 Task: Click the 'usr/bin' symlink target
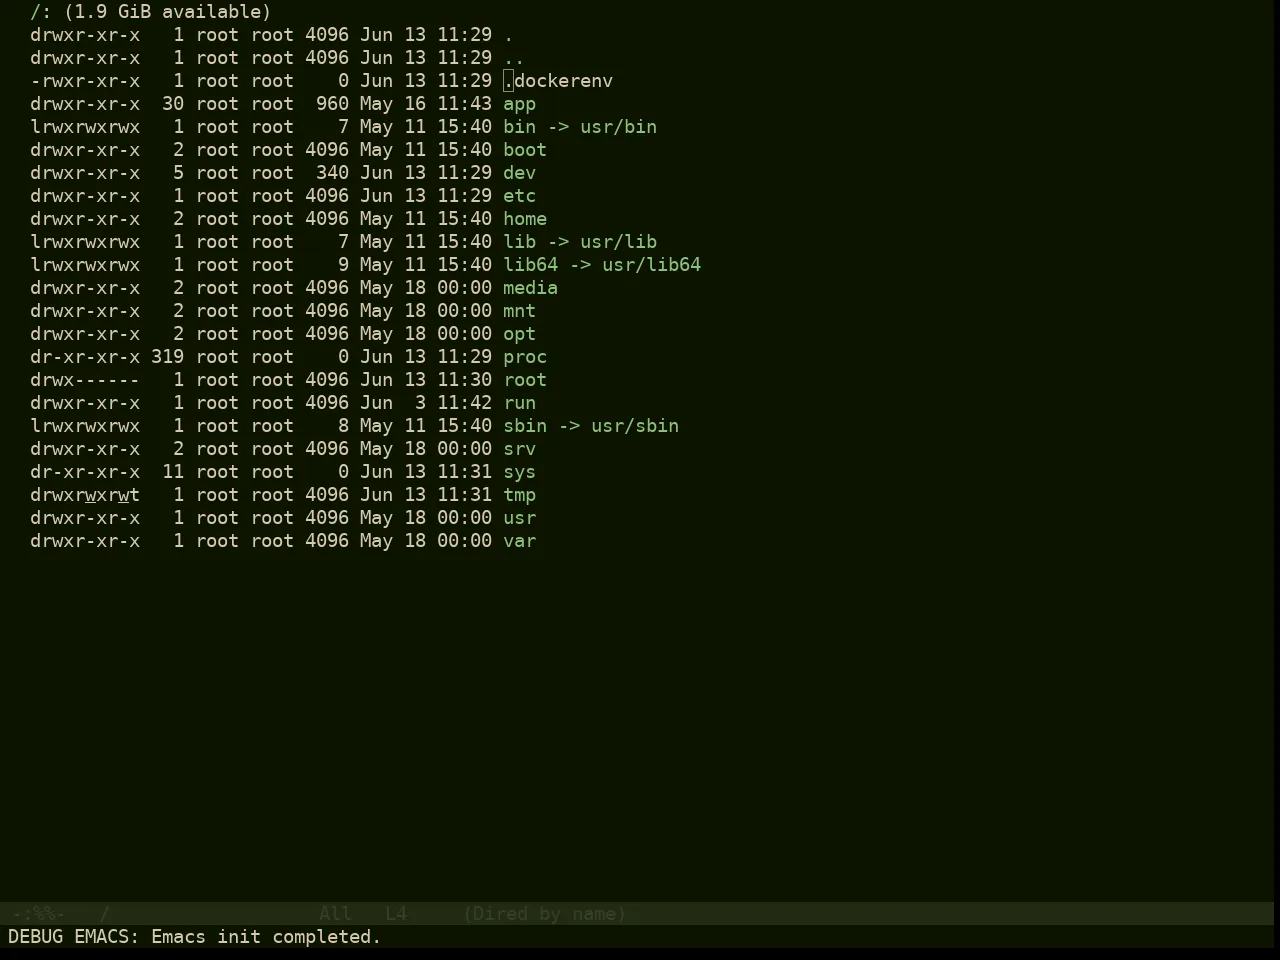618,127
